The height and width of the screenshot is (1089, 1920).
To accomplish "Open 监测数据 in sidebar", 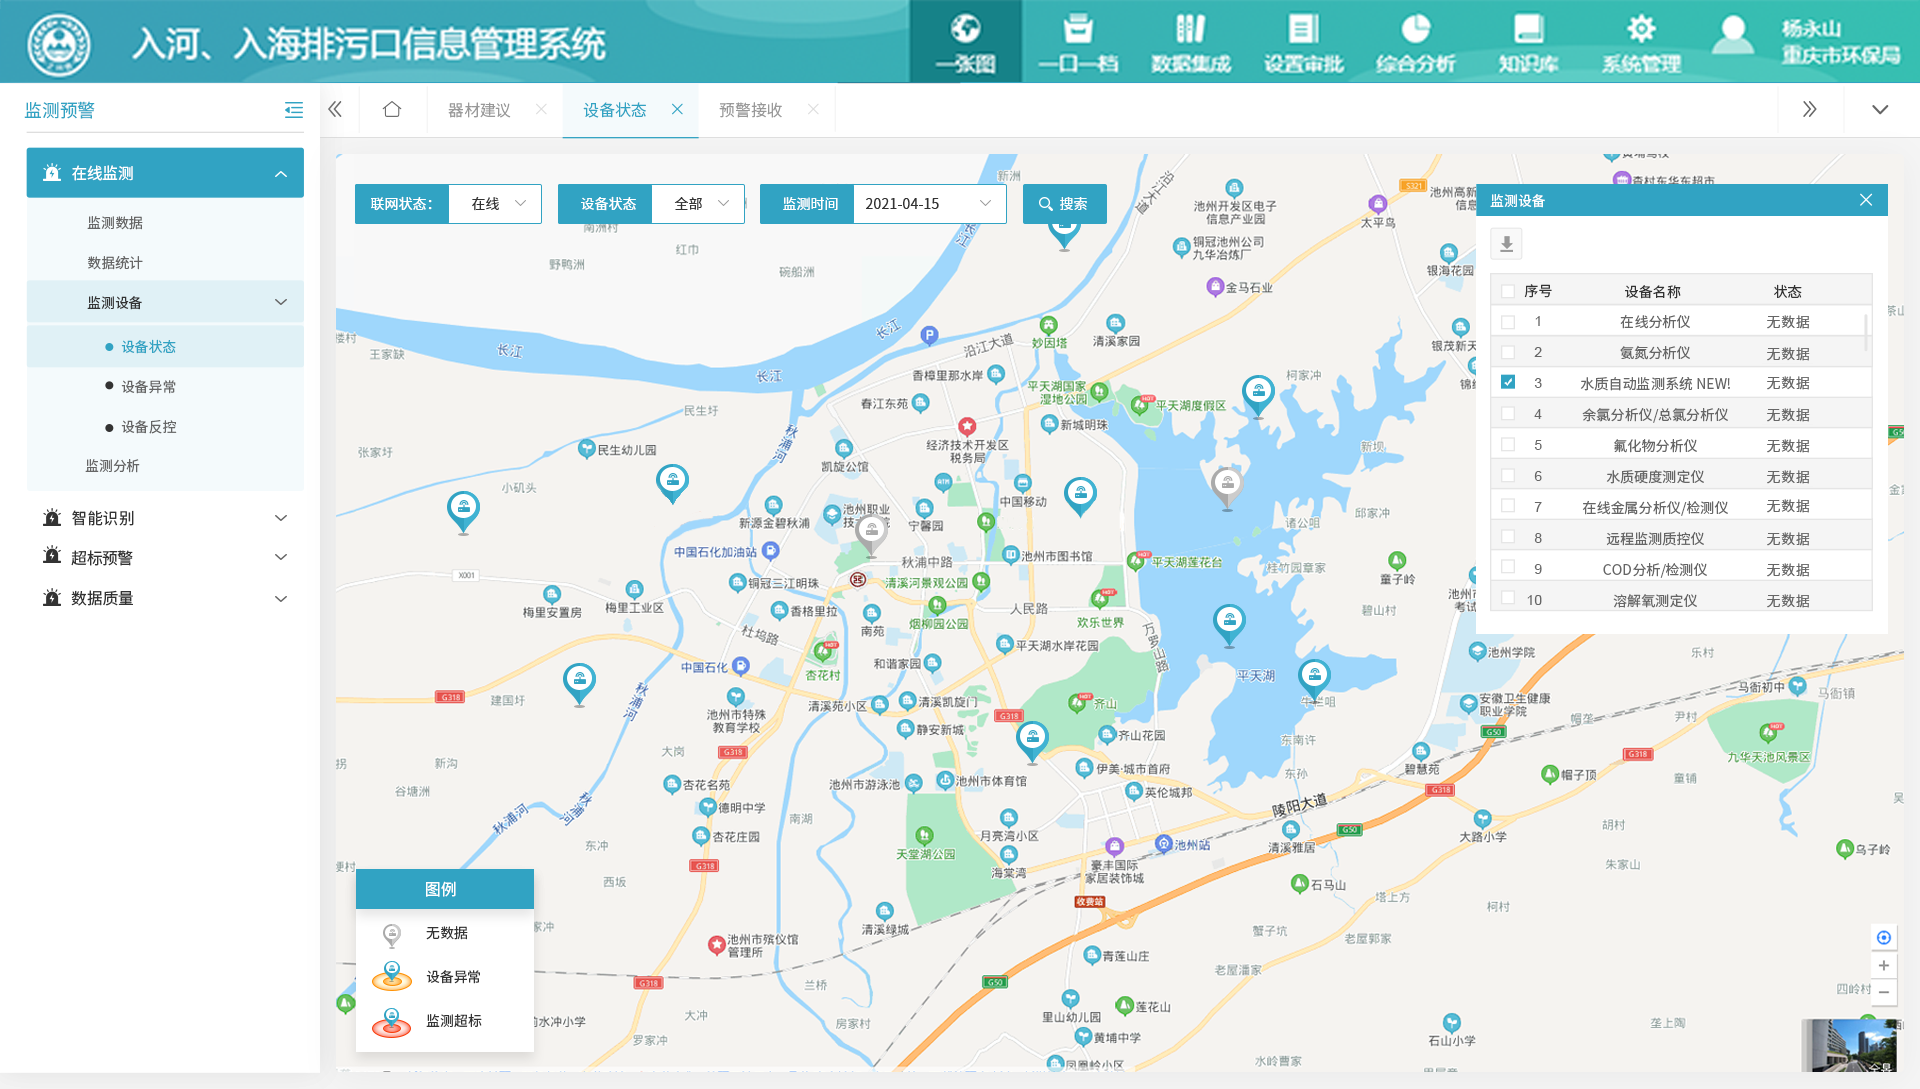I will [x=115, y=223].
